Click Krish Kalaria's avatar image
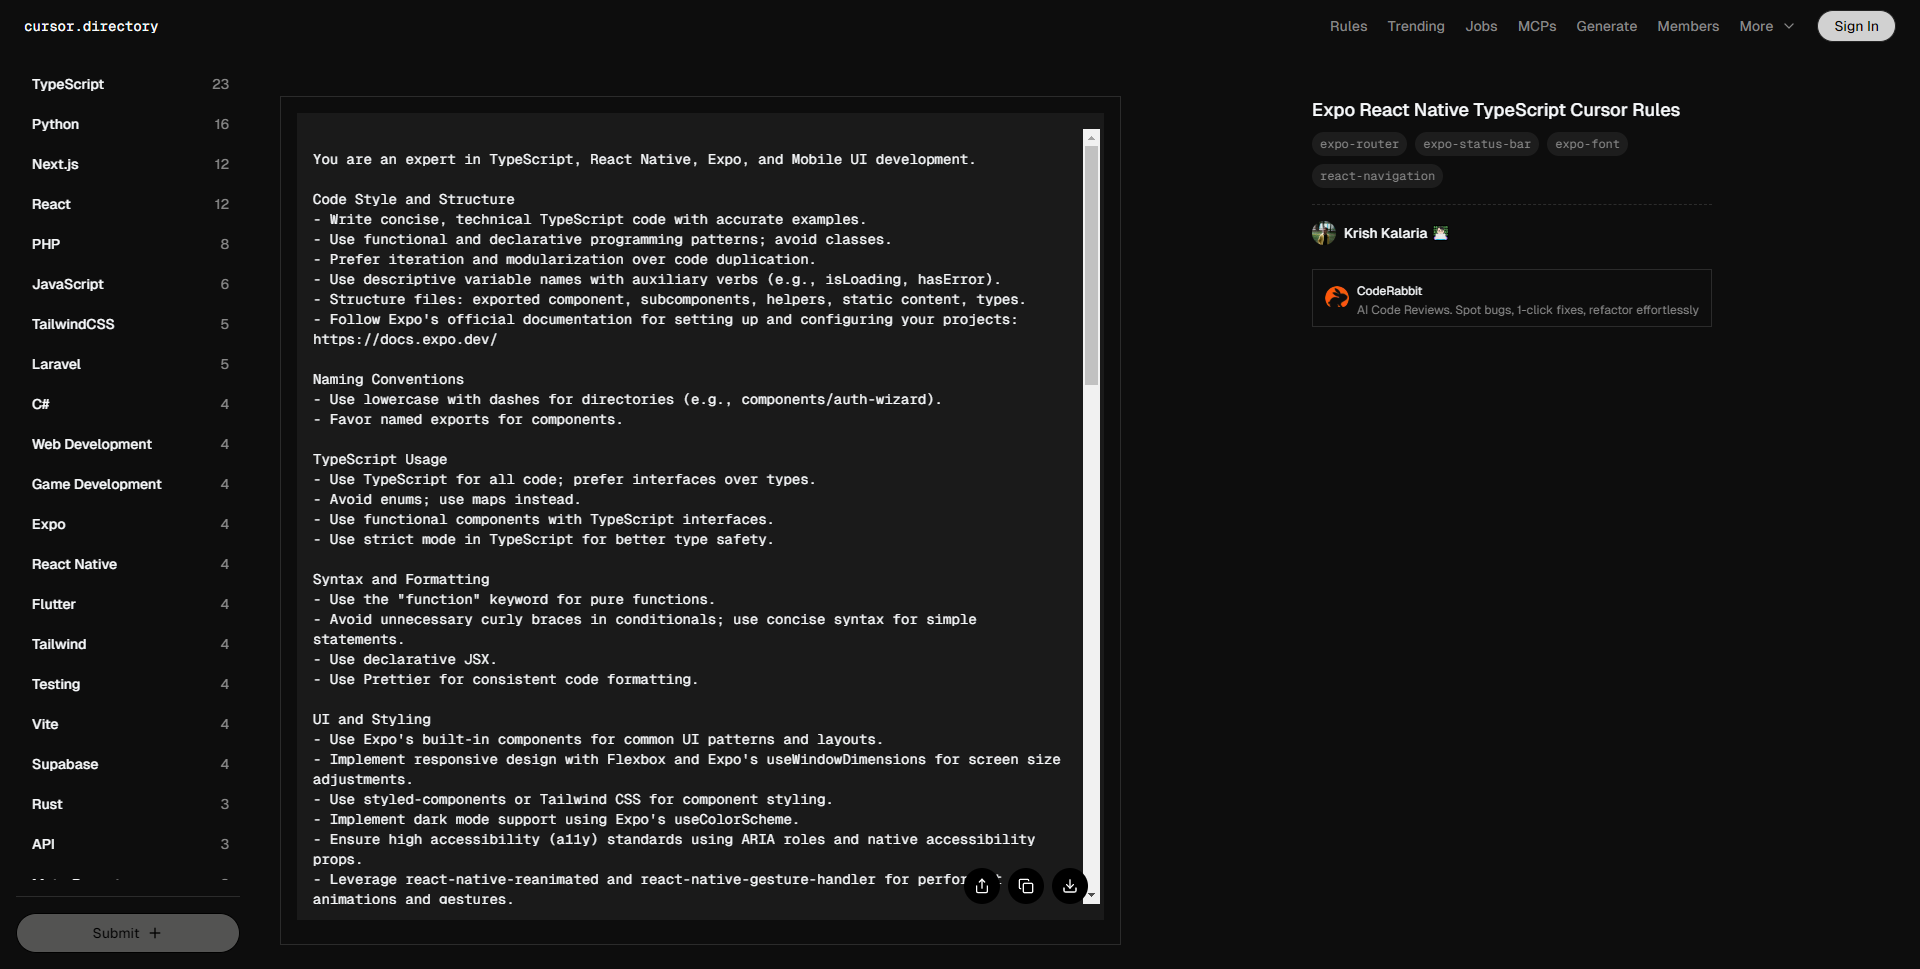The image size is (1920, 969). tap(1324, 233)
